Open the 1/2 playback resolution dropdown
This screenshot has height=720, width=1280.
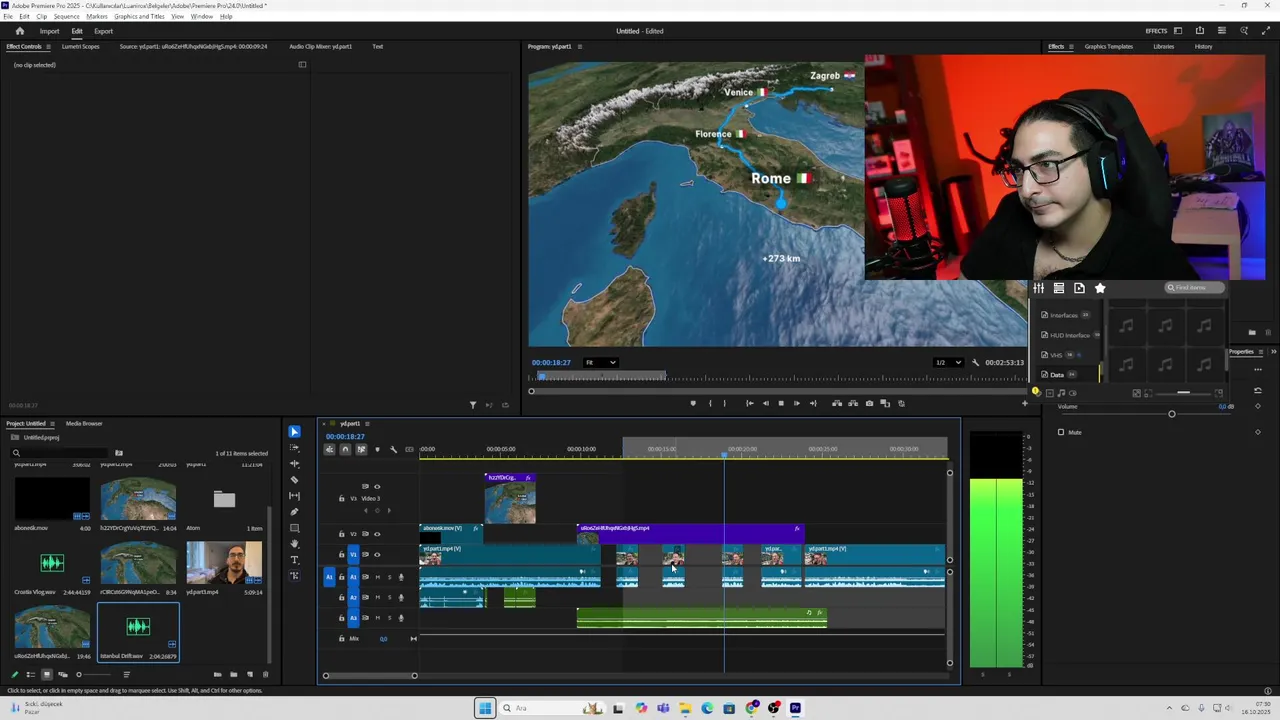pos(947,362)
